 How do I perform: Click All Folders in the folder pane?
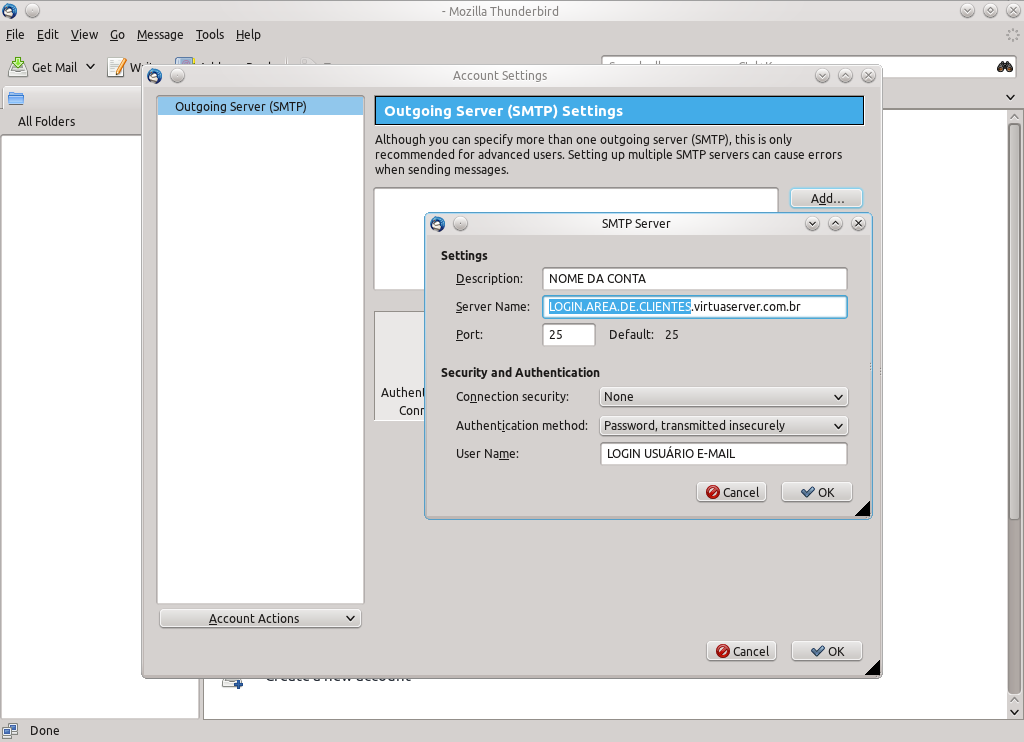click(46, 121)
